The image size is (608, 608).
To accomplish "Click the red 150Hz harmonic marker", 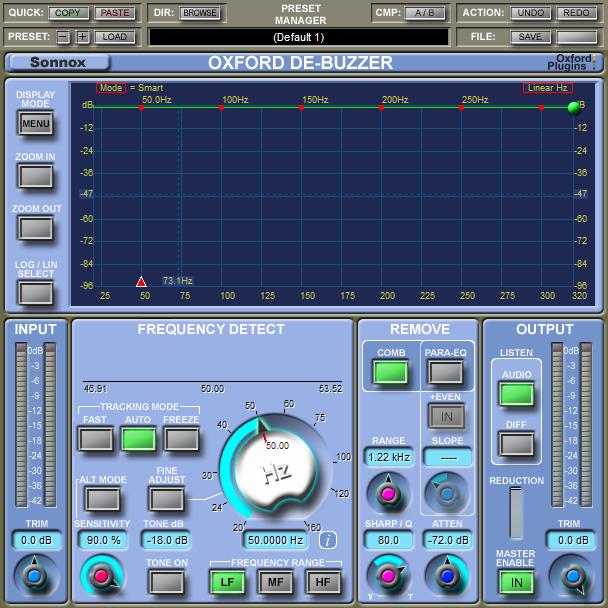I will [301, 107].
